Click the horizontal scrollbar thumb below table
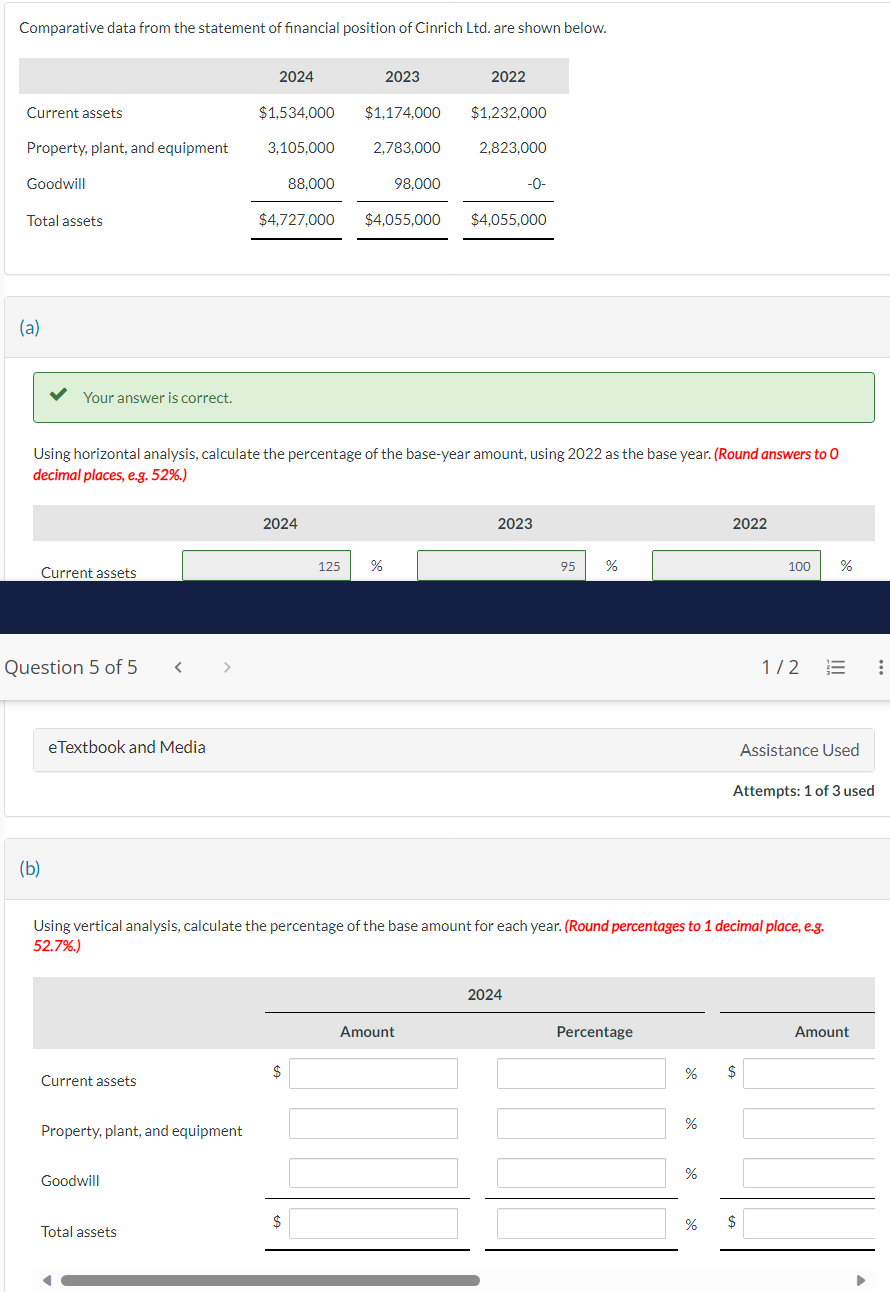Screen dimensions: 890x1292 270,1280
